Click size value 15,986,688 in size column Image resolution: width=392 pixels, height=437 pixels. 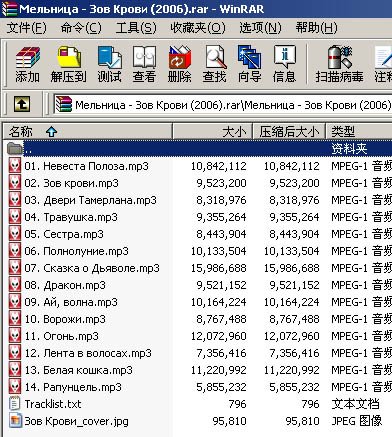coord(219,268)
